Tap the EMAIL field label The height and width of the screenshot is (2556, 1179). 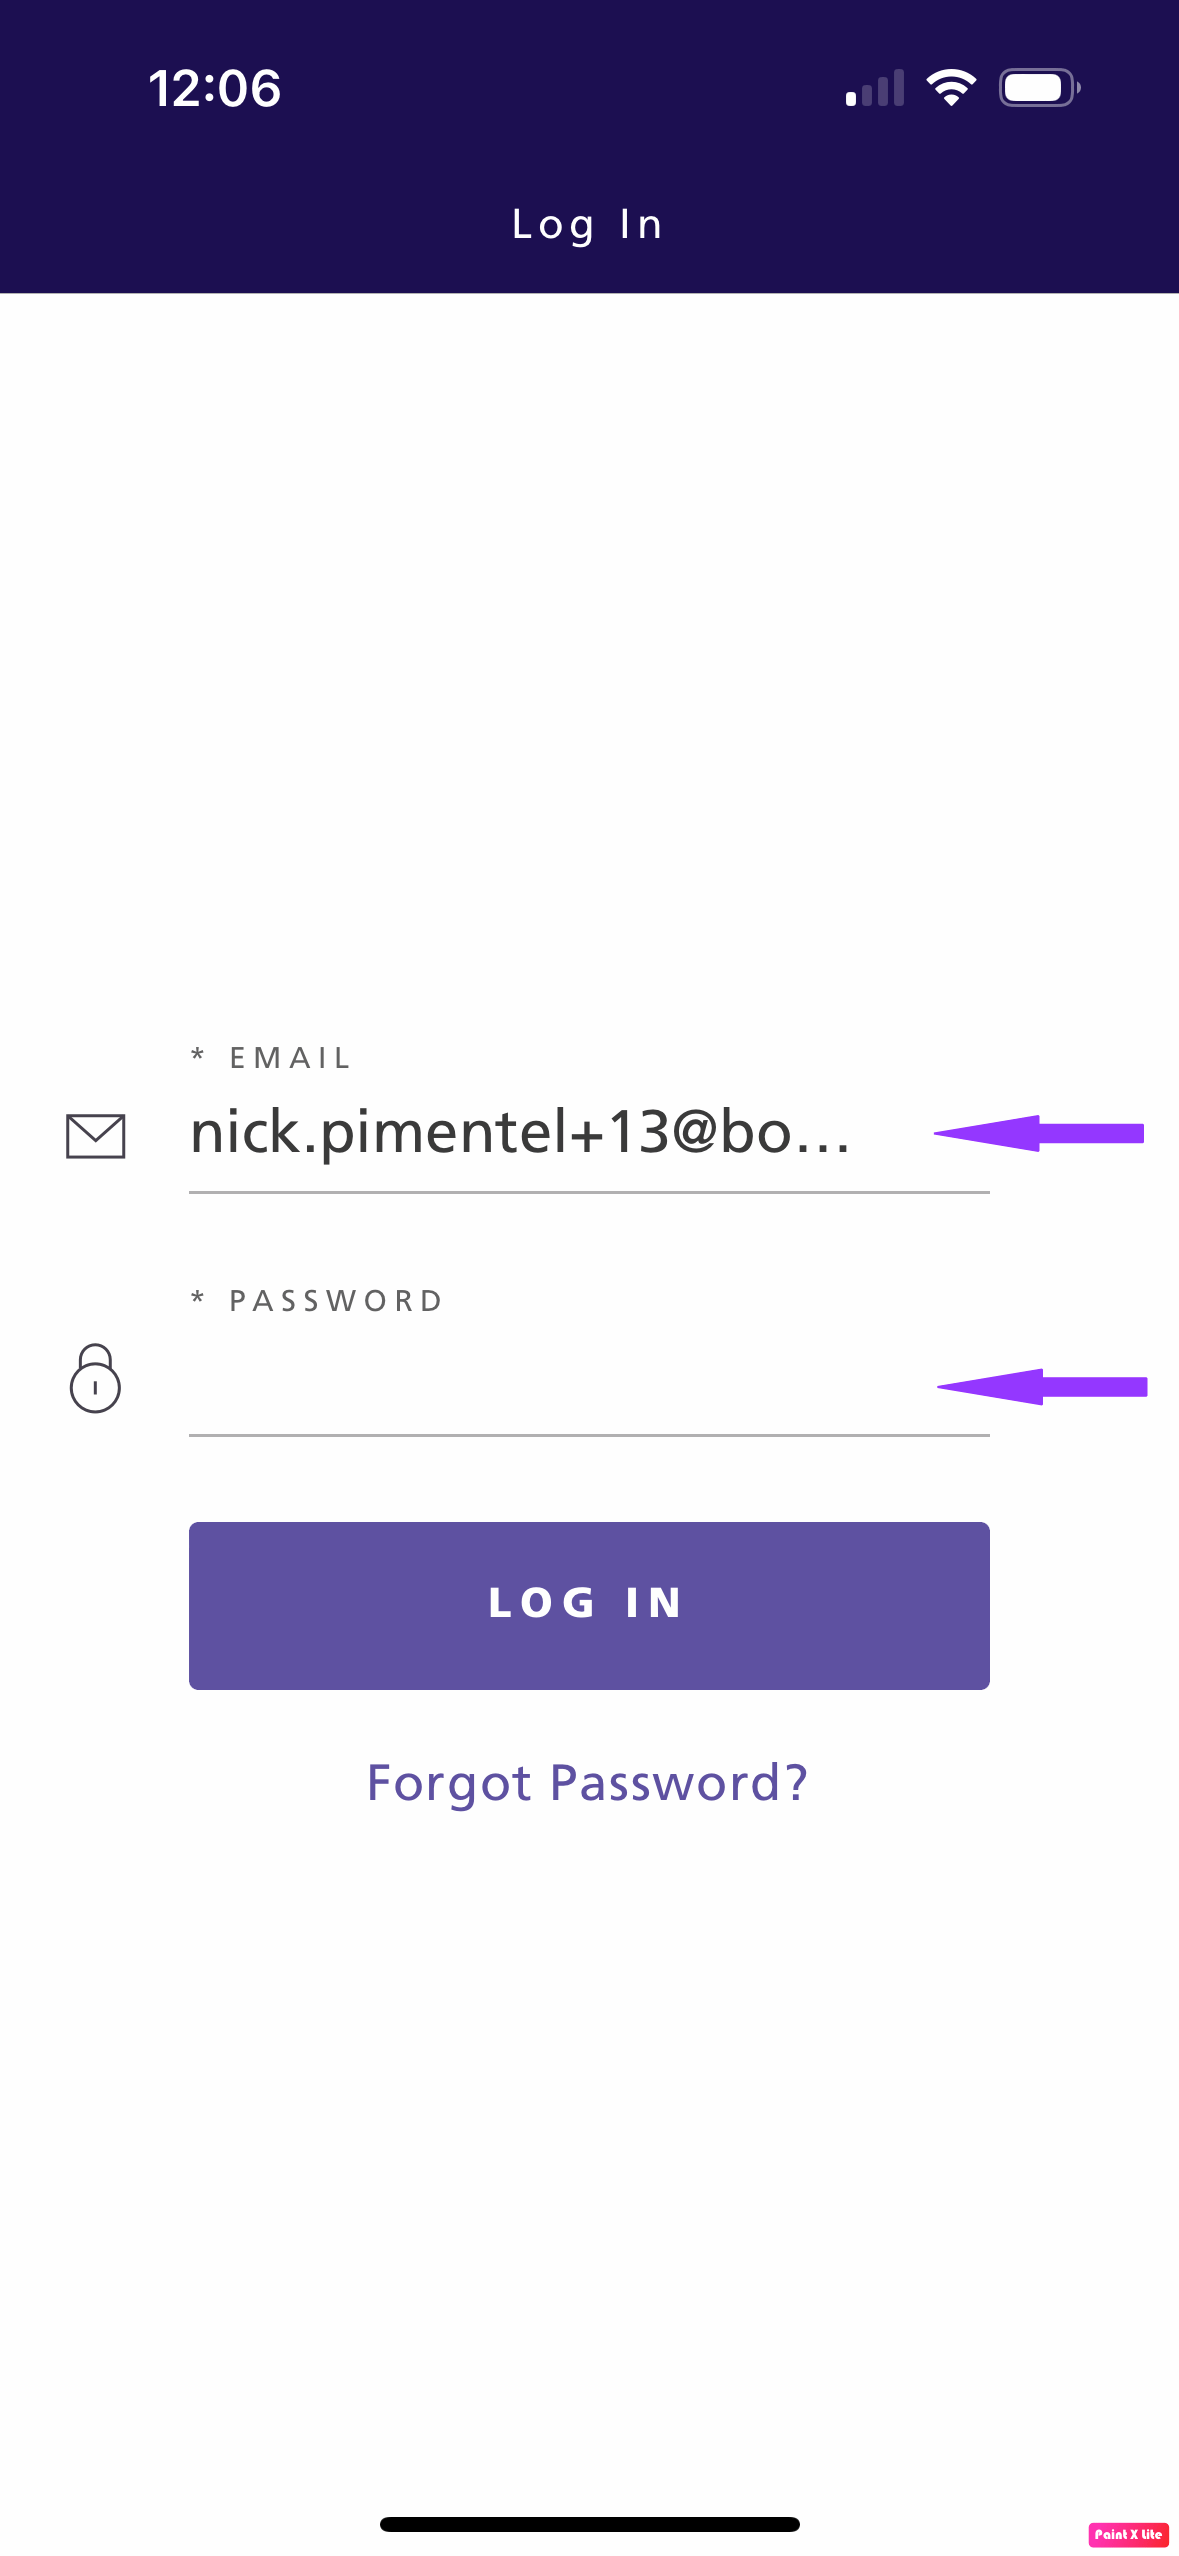click(x=270, y=1057)
